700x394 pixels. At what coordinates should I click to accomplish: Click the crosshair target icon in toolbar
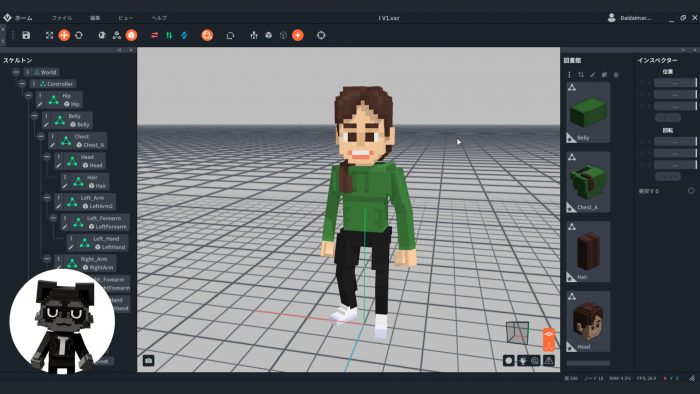tap(321, 35)
